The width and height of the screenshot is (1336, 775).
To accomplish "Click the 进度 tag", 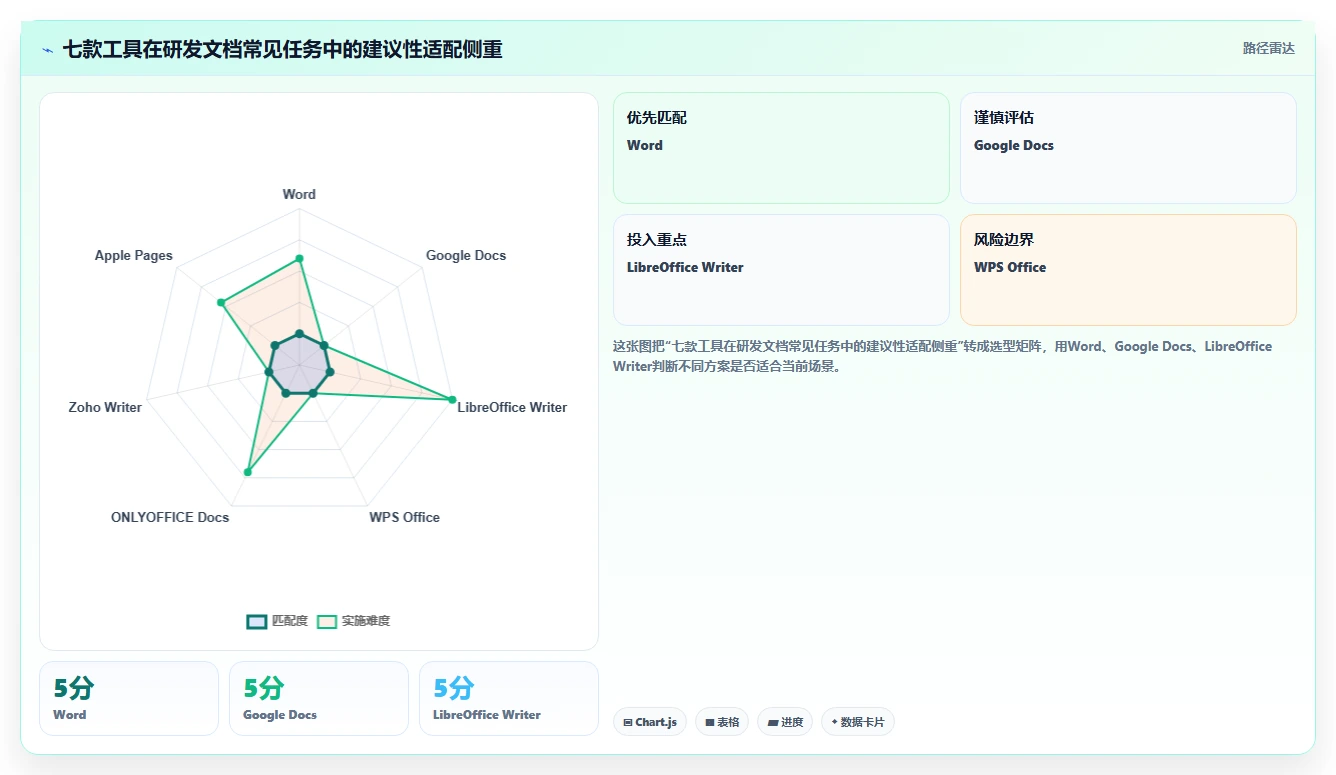I will pyautogui.click(x=785, y=722).
